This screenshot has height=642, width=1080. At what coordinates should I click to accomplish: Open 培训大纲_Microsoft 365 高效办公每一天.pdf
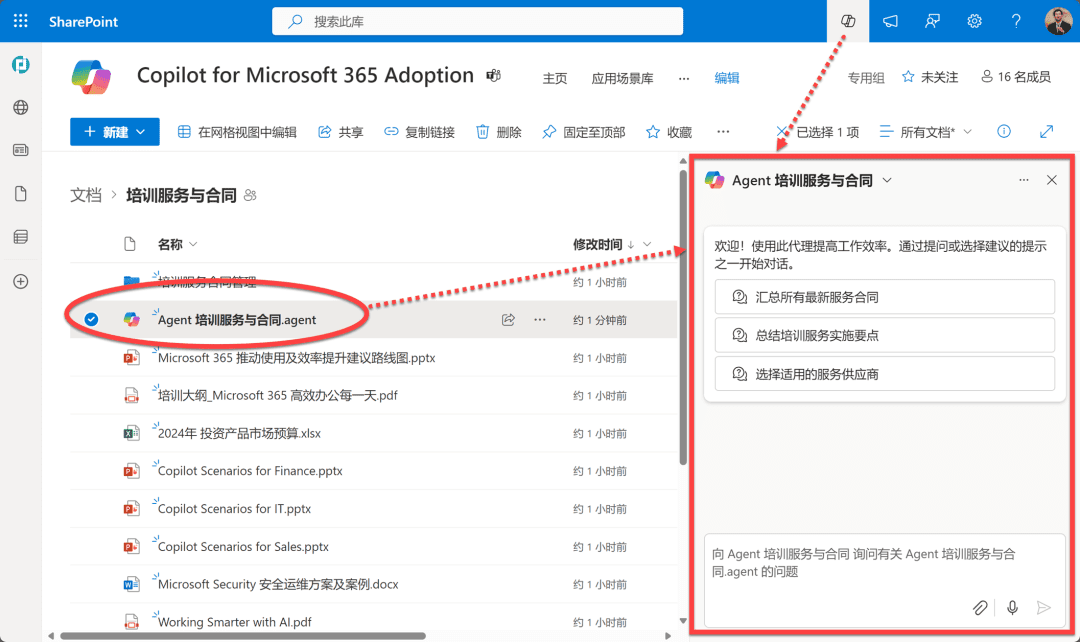pos(278,395)
